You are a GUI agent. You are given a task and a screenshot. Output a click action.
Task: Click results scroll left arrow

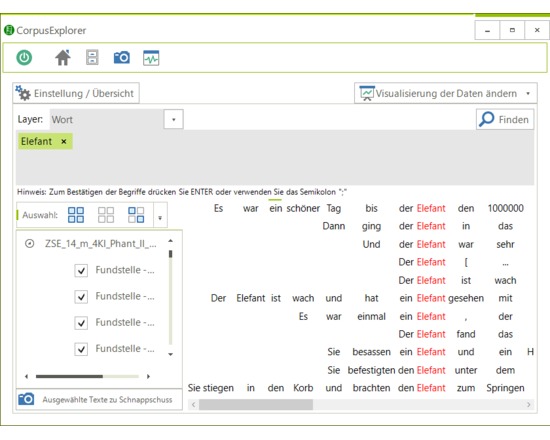click(193, 405)
